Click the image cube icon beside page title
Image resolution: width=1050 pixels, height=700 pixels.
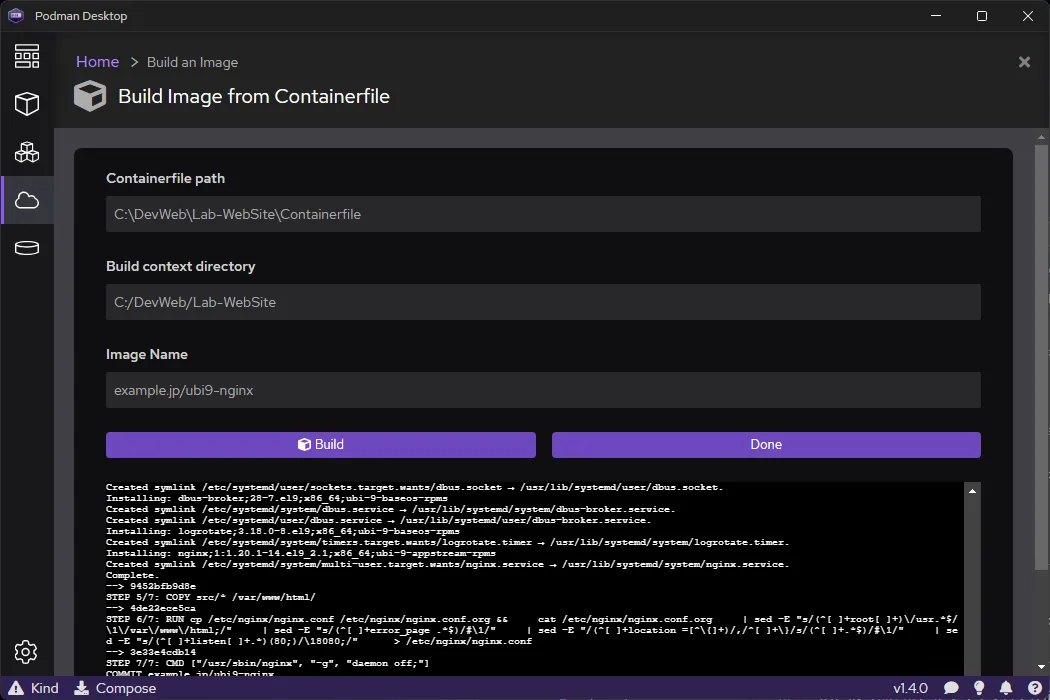(x=90, y=96)
